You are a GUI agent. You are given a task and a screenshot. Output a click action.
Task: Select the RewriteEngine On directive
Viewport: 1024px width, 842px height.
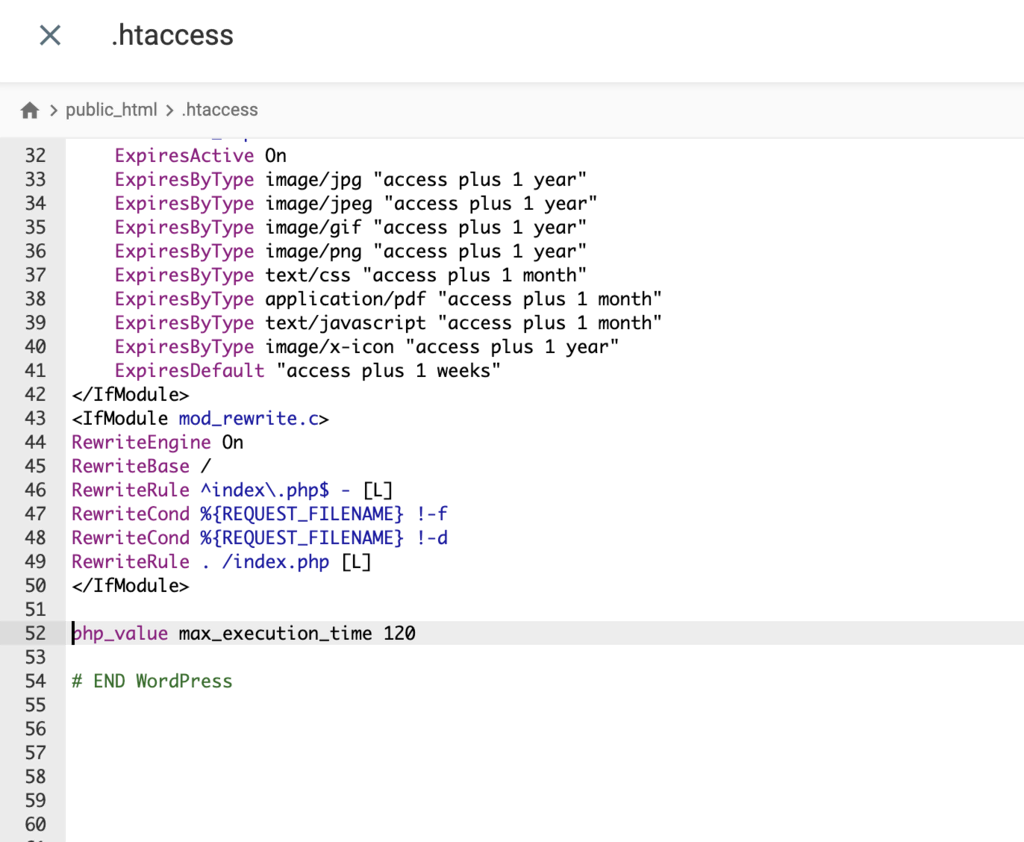152,442
